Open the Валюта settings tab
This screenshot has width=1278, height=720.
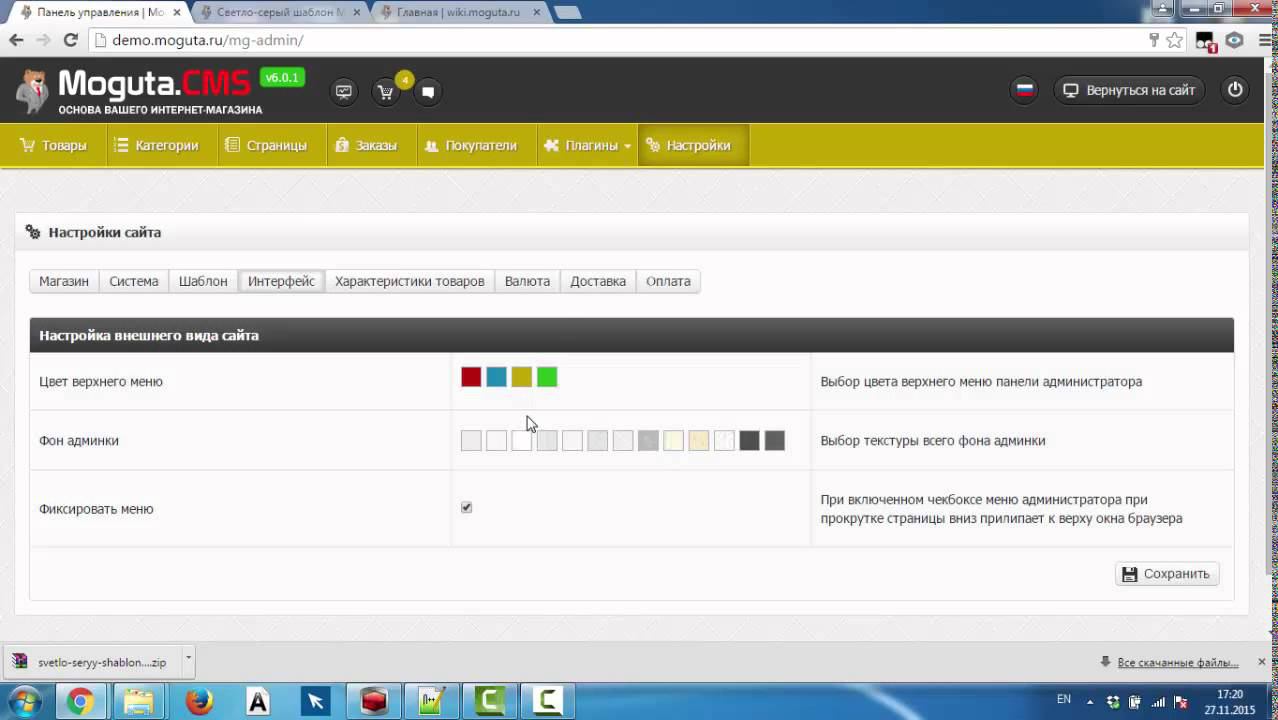click(x=527, y=281)
